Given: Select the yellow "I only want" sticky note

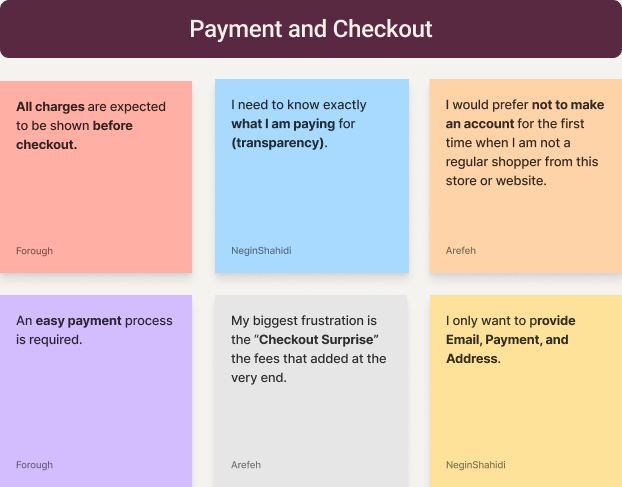Looking at the screenshot, I should 525,410.
